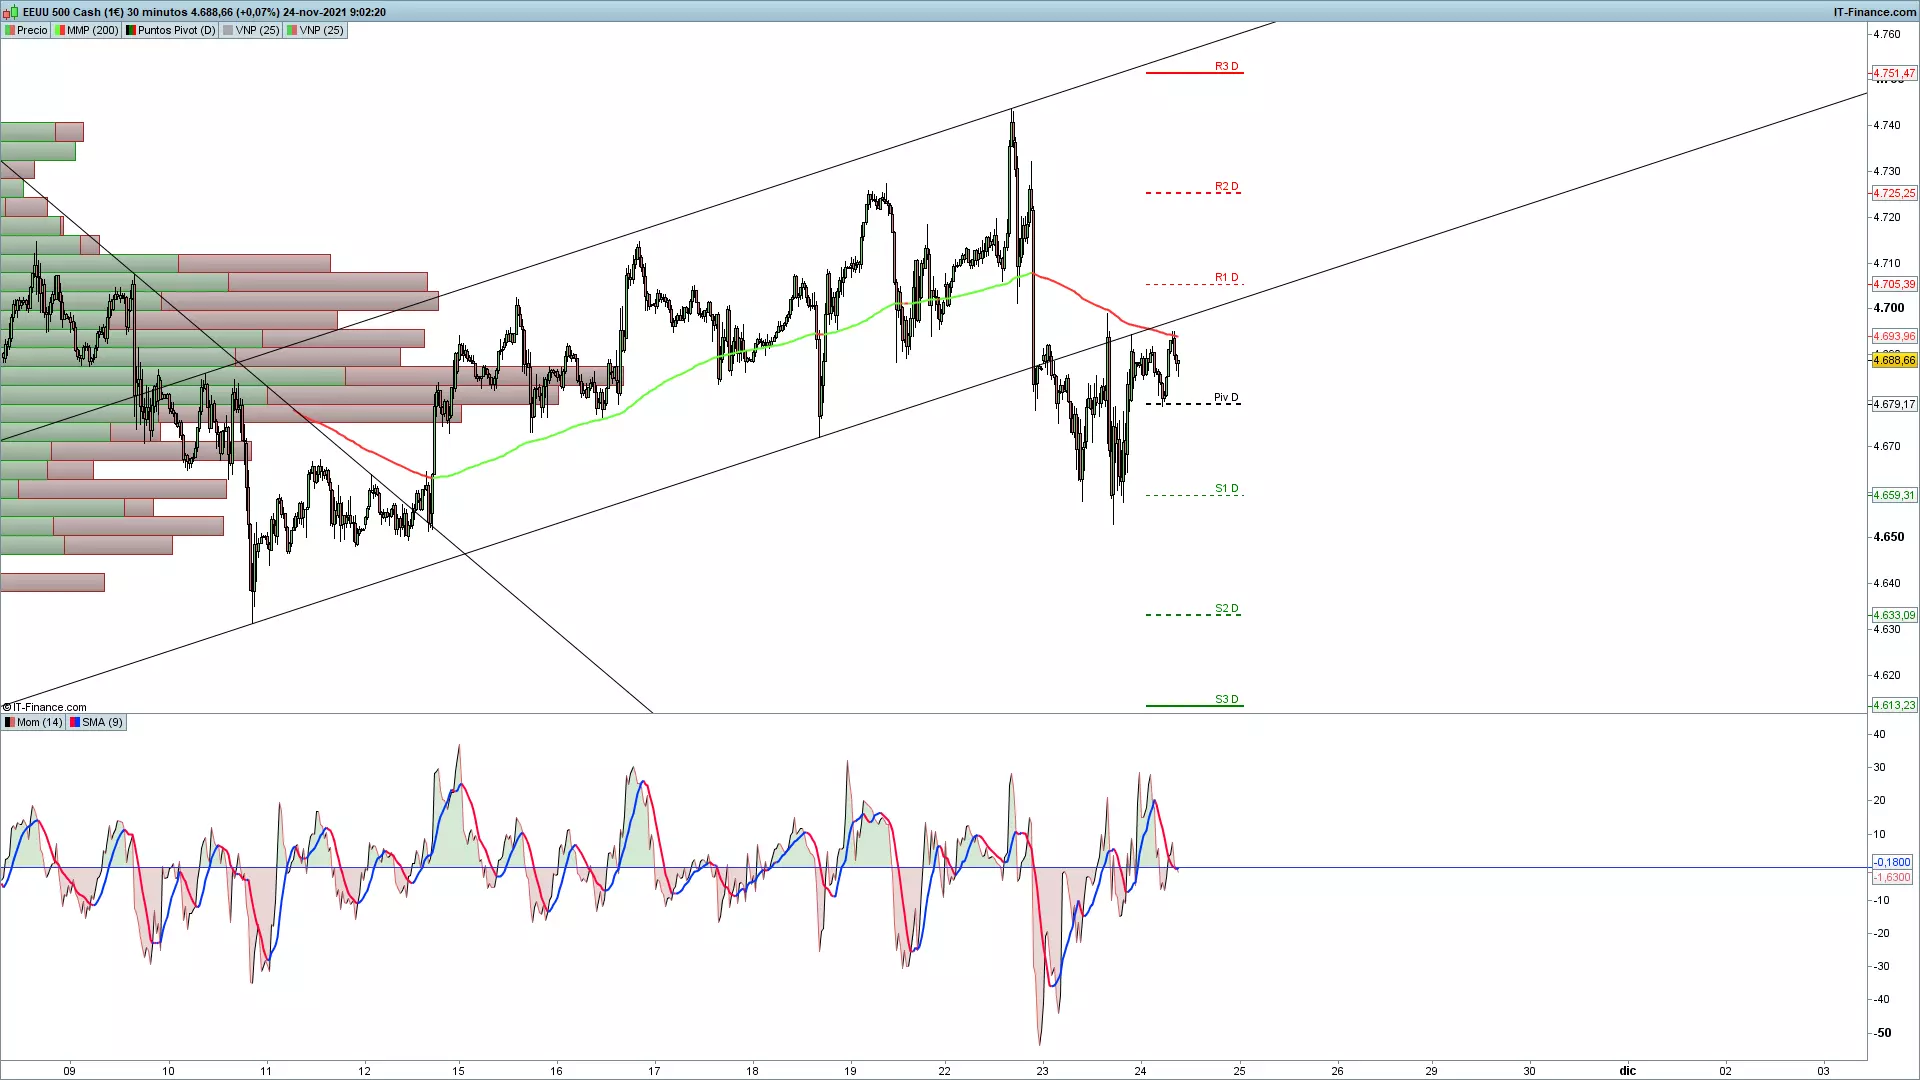1920x1080 pixels.
Task: Click the 4.633,09 price axis tag
Action: click(1894, 615)
